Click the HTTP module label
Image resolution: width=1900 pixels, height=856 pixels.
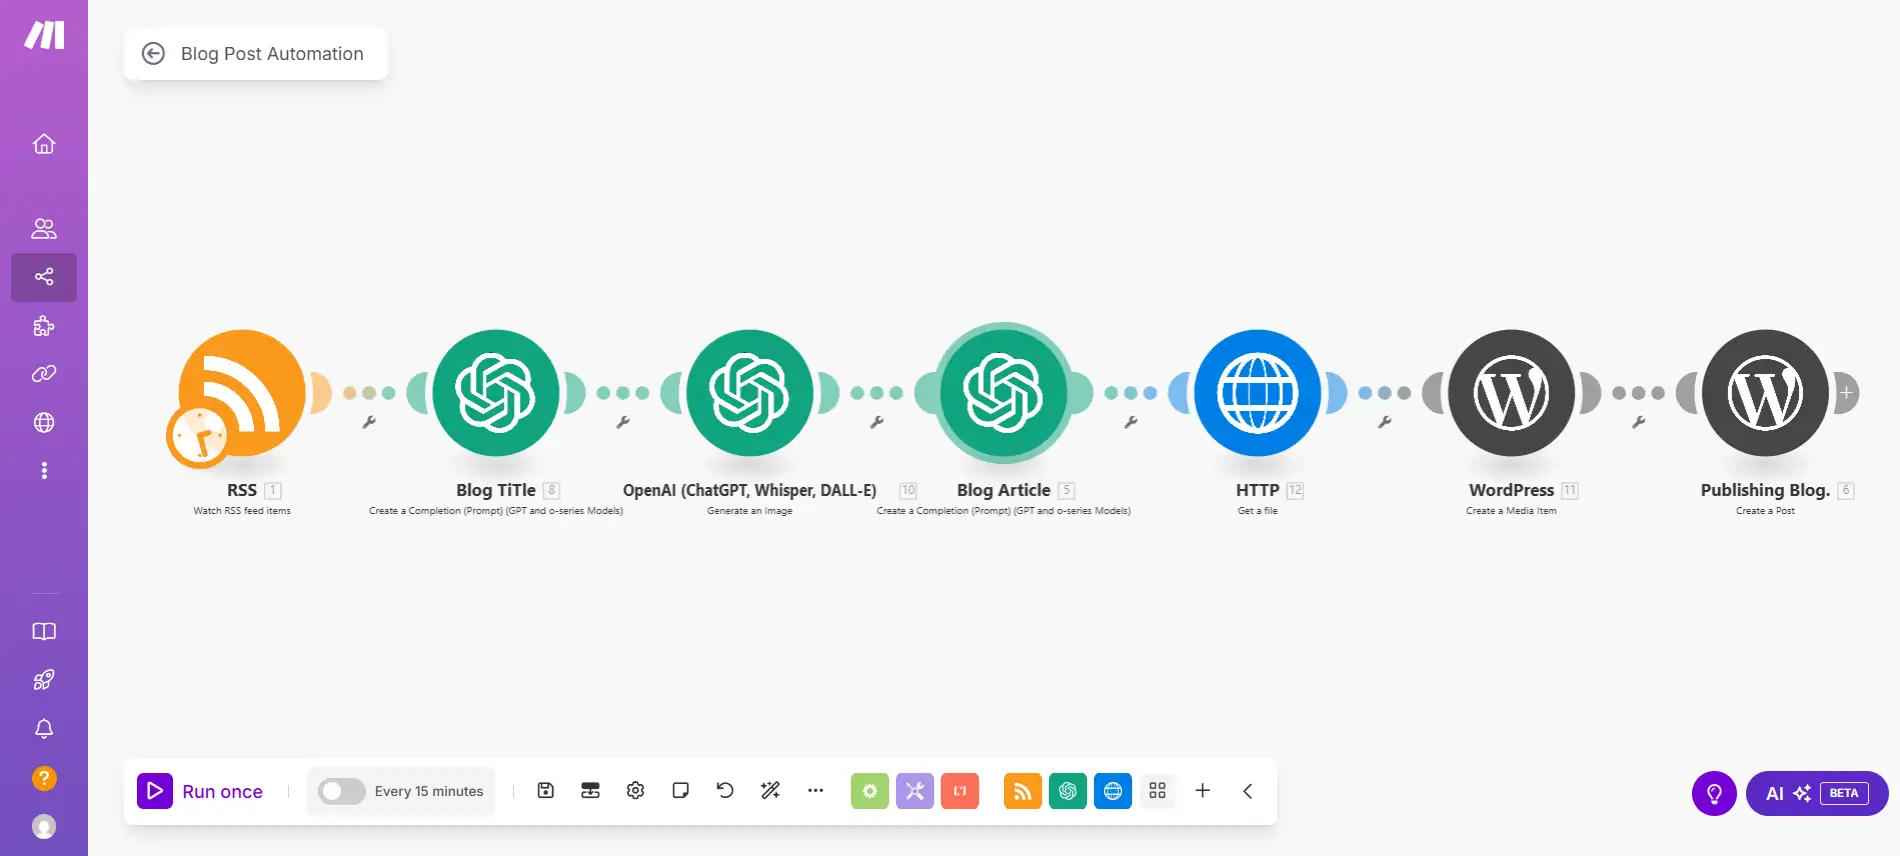tap(1257, 490)
